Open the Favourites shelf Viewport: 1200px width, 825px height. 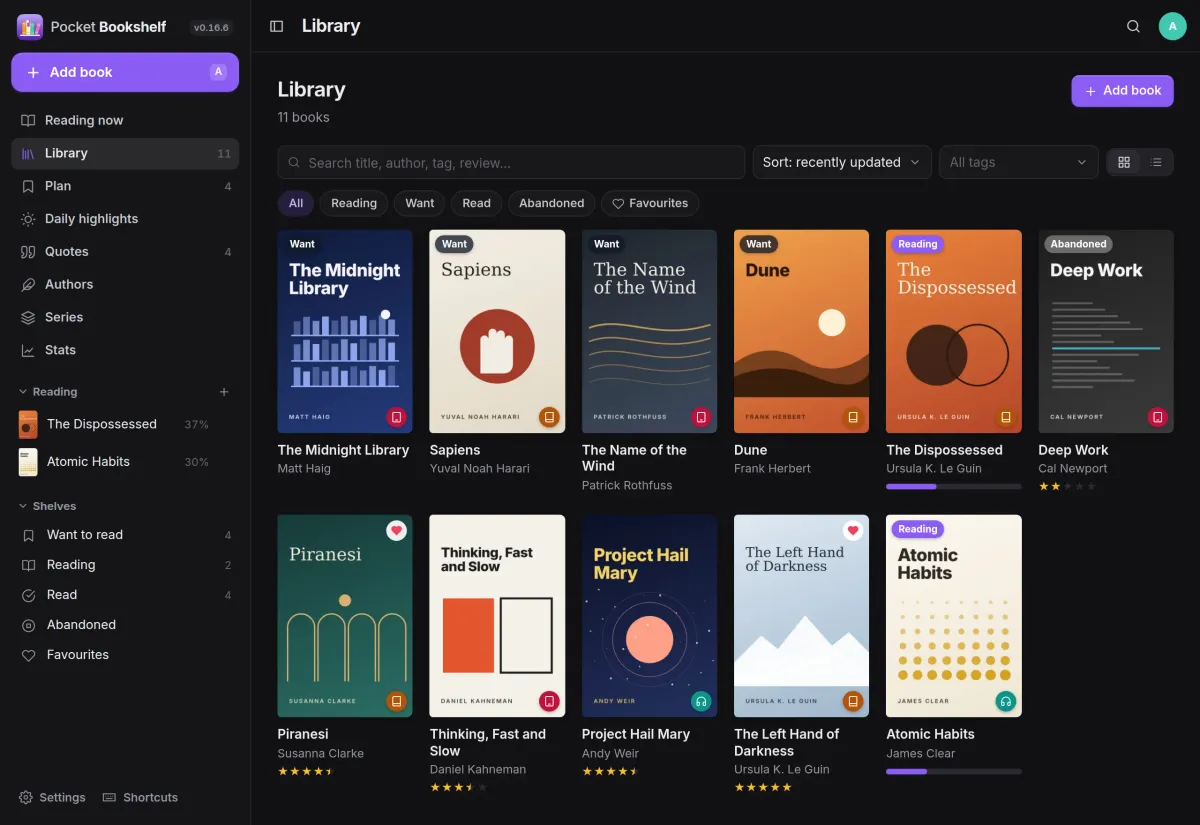pyautogui.click(x=125, y=655)
